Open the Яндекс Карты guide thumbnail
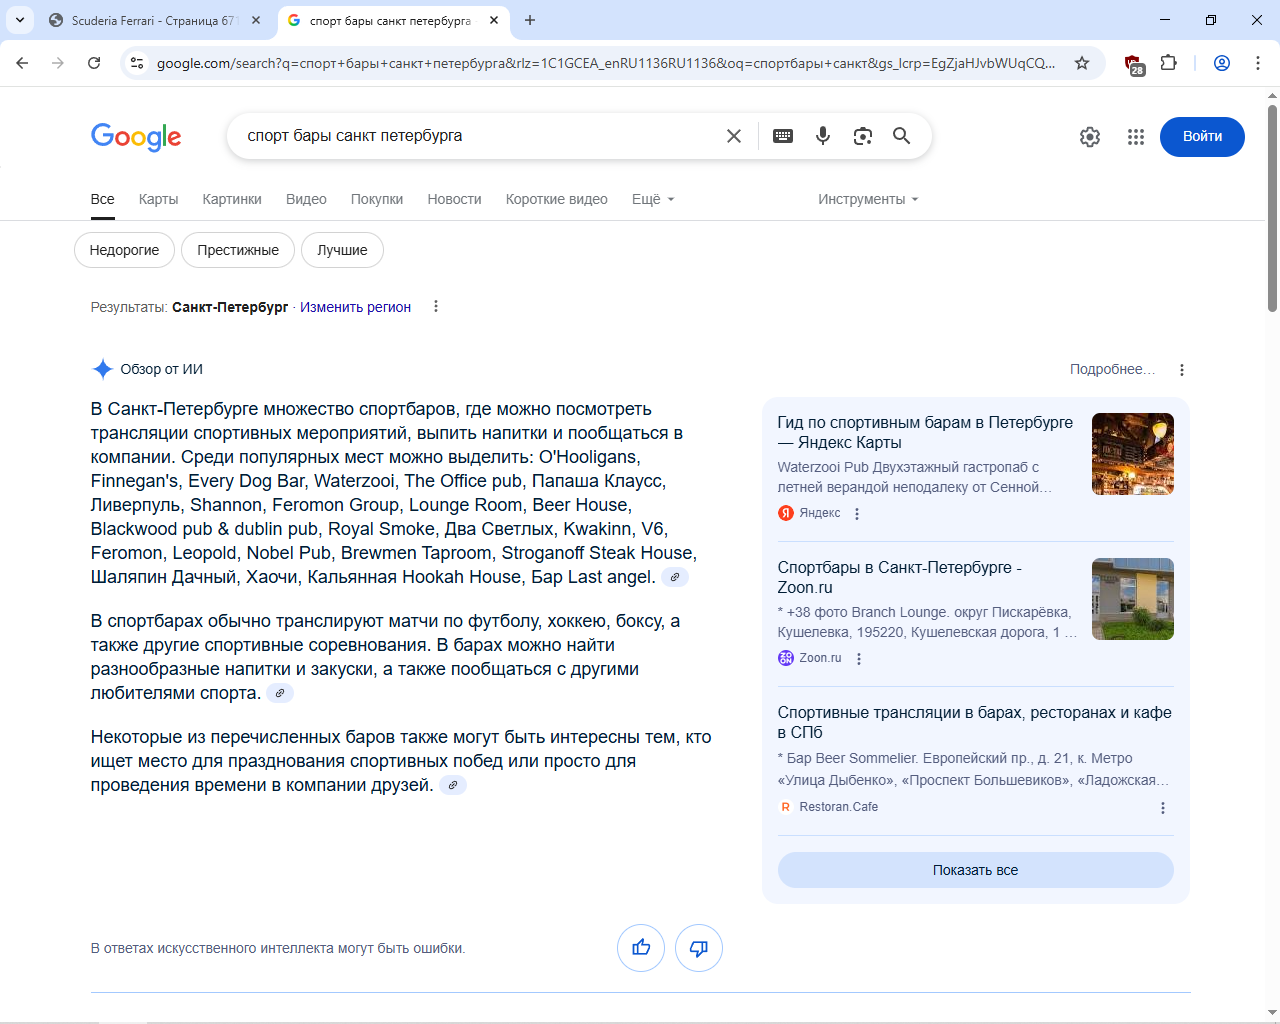The height and width of the screenshot is (1024, 1280). coord(1133,454)
